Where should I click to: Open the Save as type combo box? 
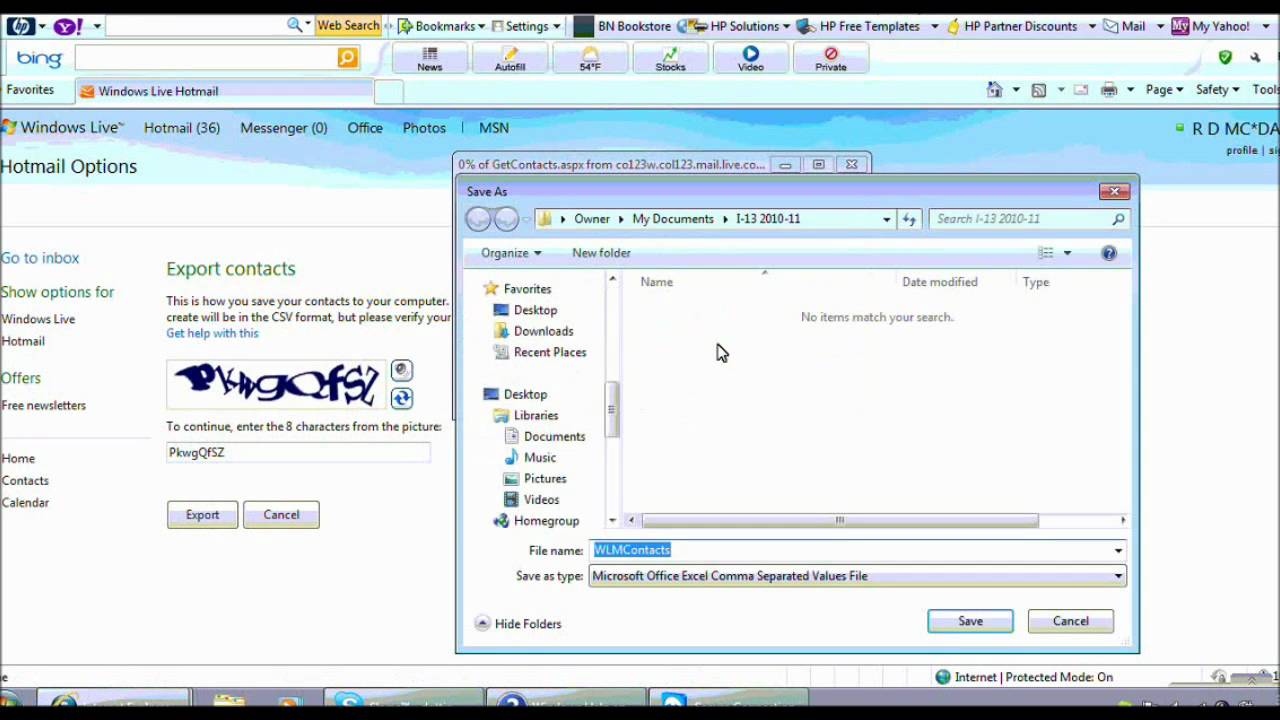point(857,576)
